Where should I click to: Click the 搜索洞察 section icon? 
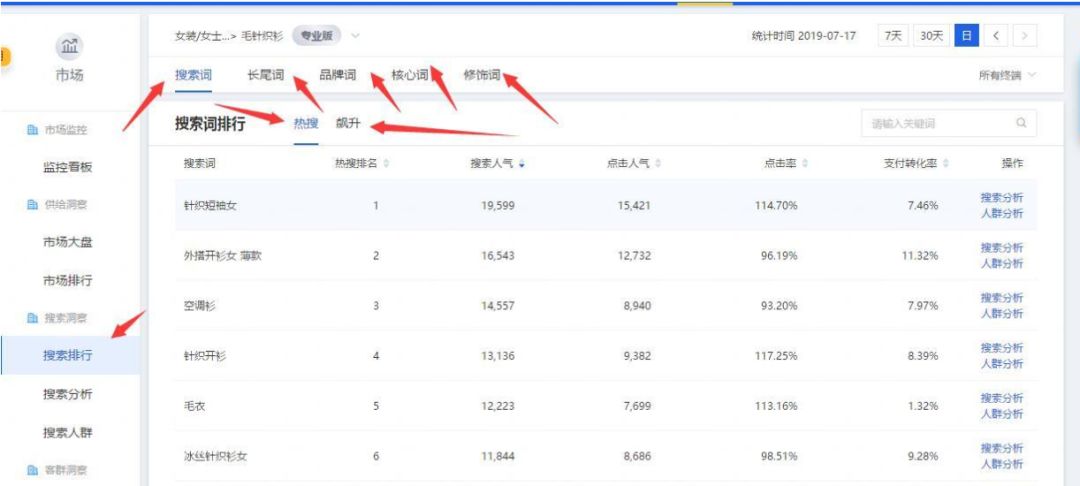(x=32, y=318)
